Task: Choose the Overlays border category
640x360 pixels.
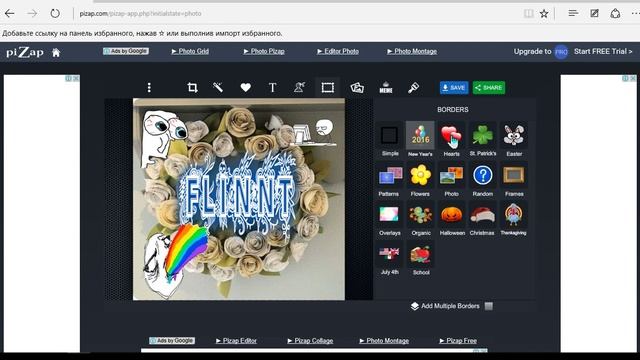Action: (x=389, y=219)
